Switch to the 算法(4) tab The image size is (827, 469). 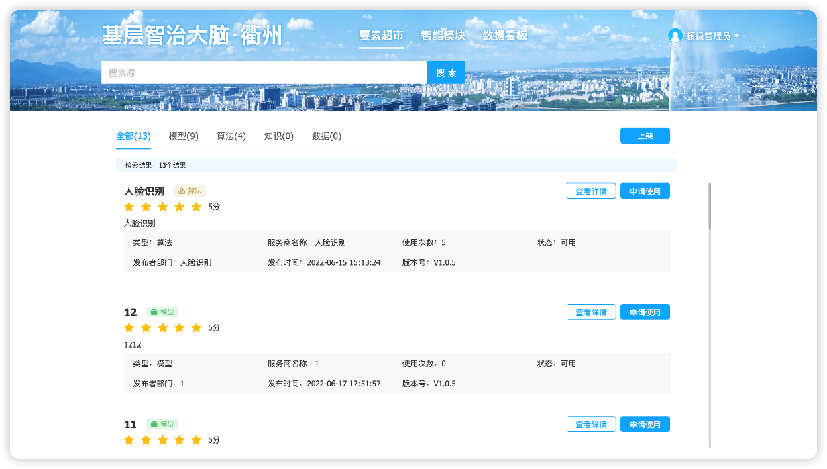click(x=231, y=136)
